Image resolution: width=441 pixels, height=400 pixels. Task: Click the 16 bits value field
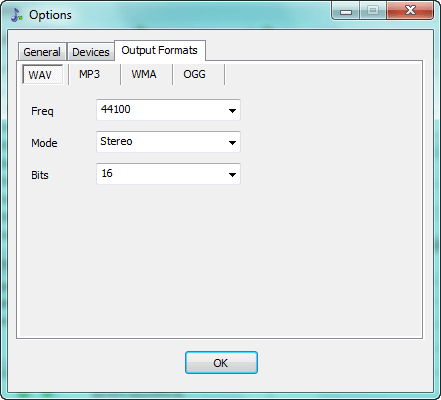click(x=168, y=174)
